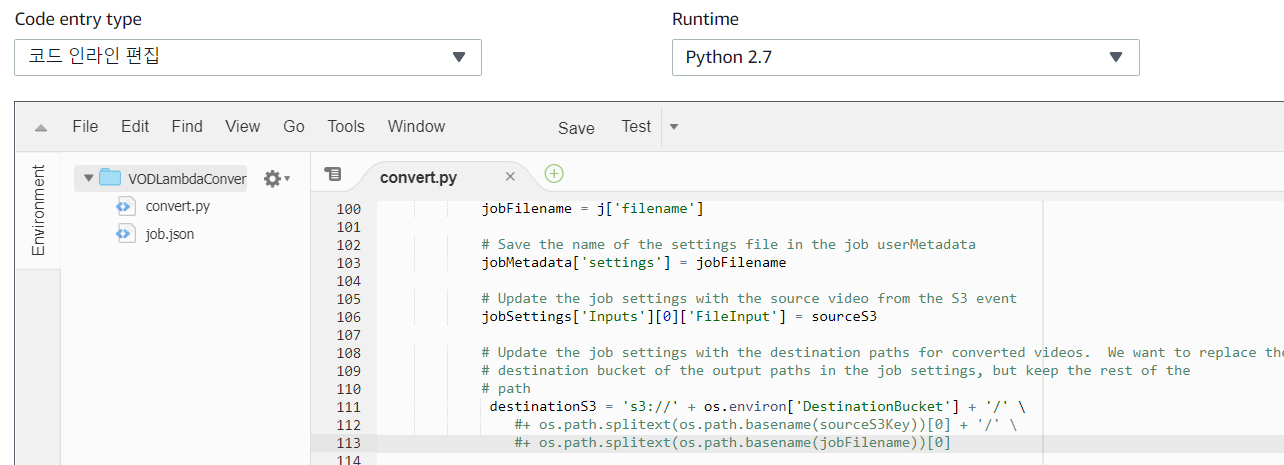Click the line 112 sourceS3Key commented code
Screen dimensions: 1284x465
tap(766, 425)
